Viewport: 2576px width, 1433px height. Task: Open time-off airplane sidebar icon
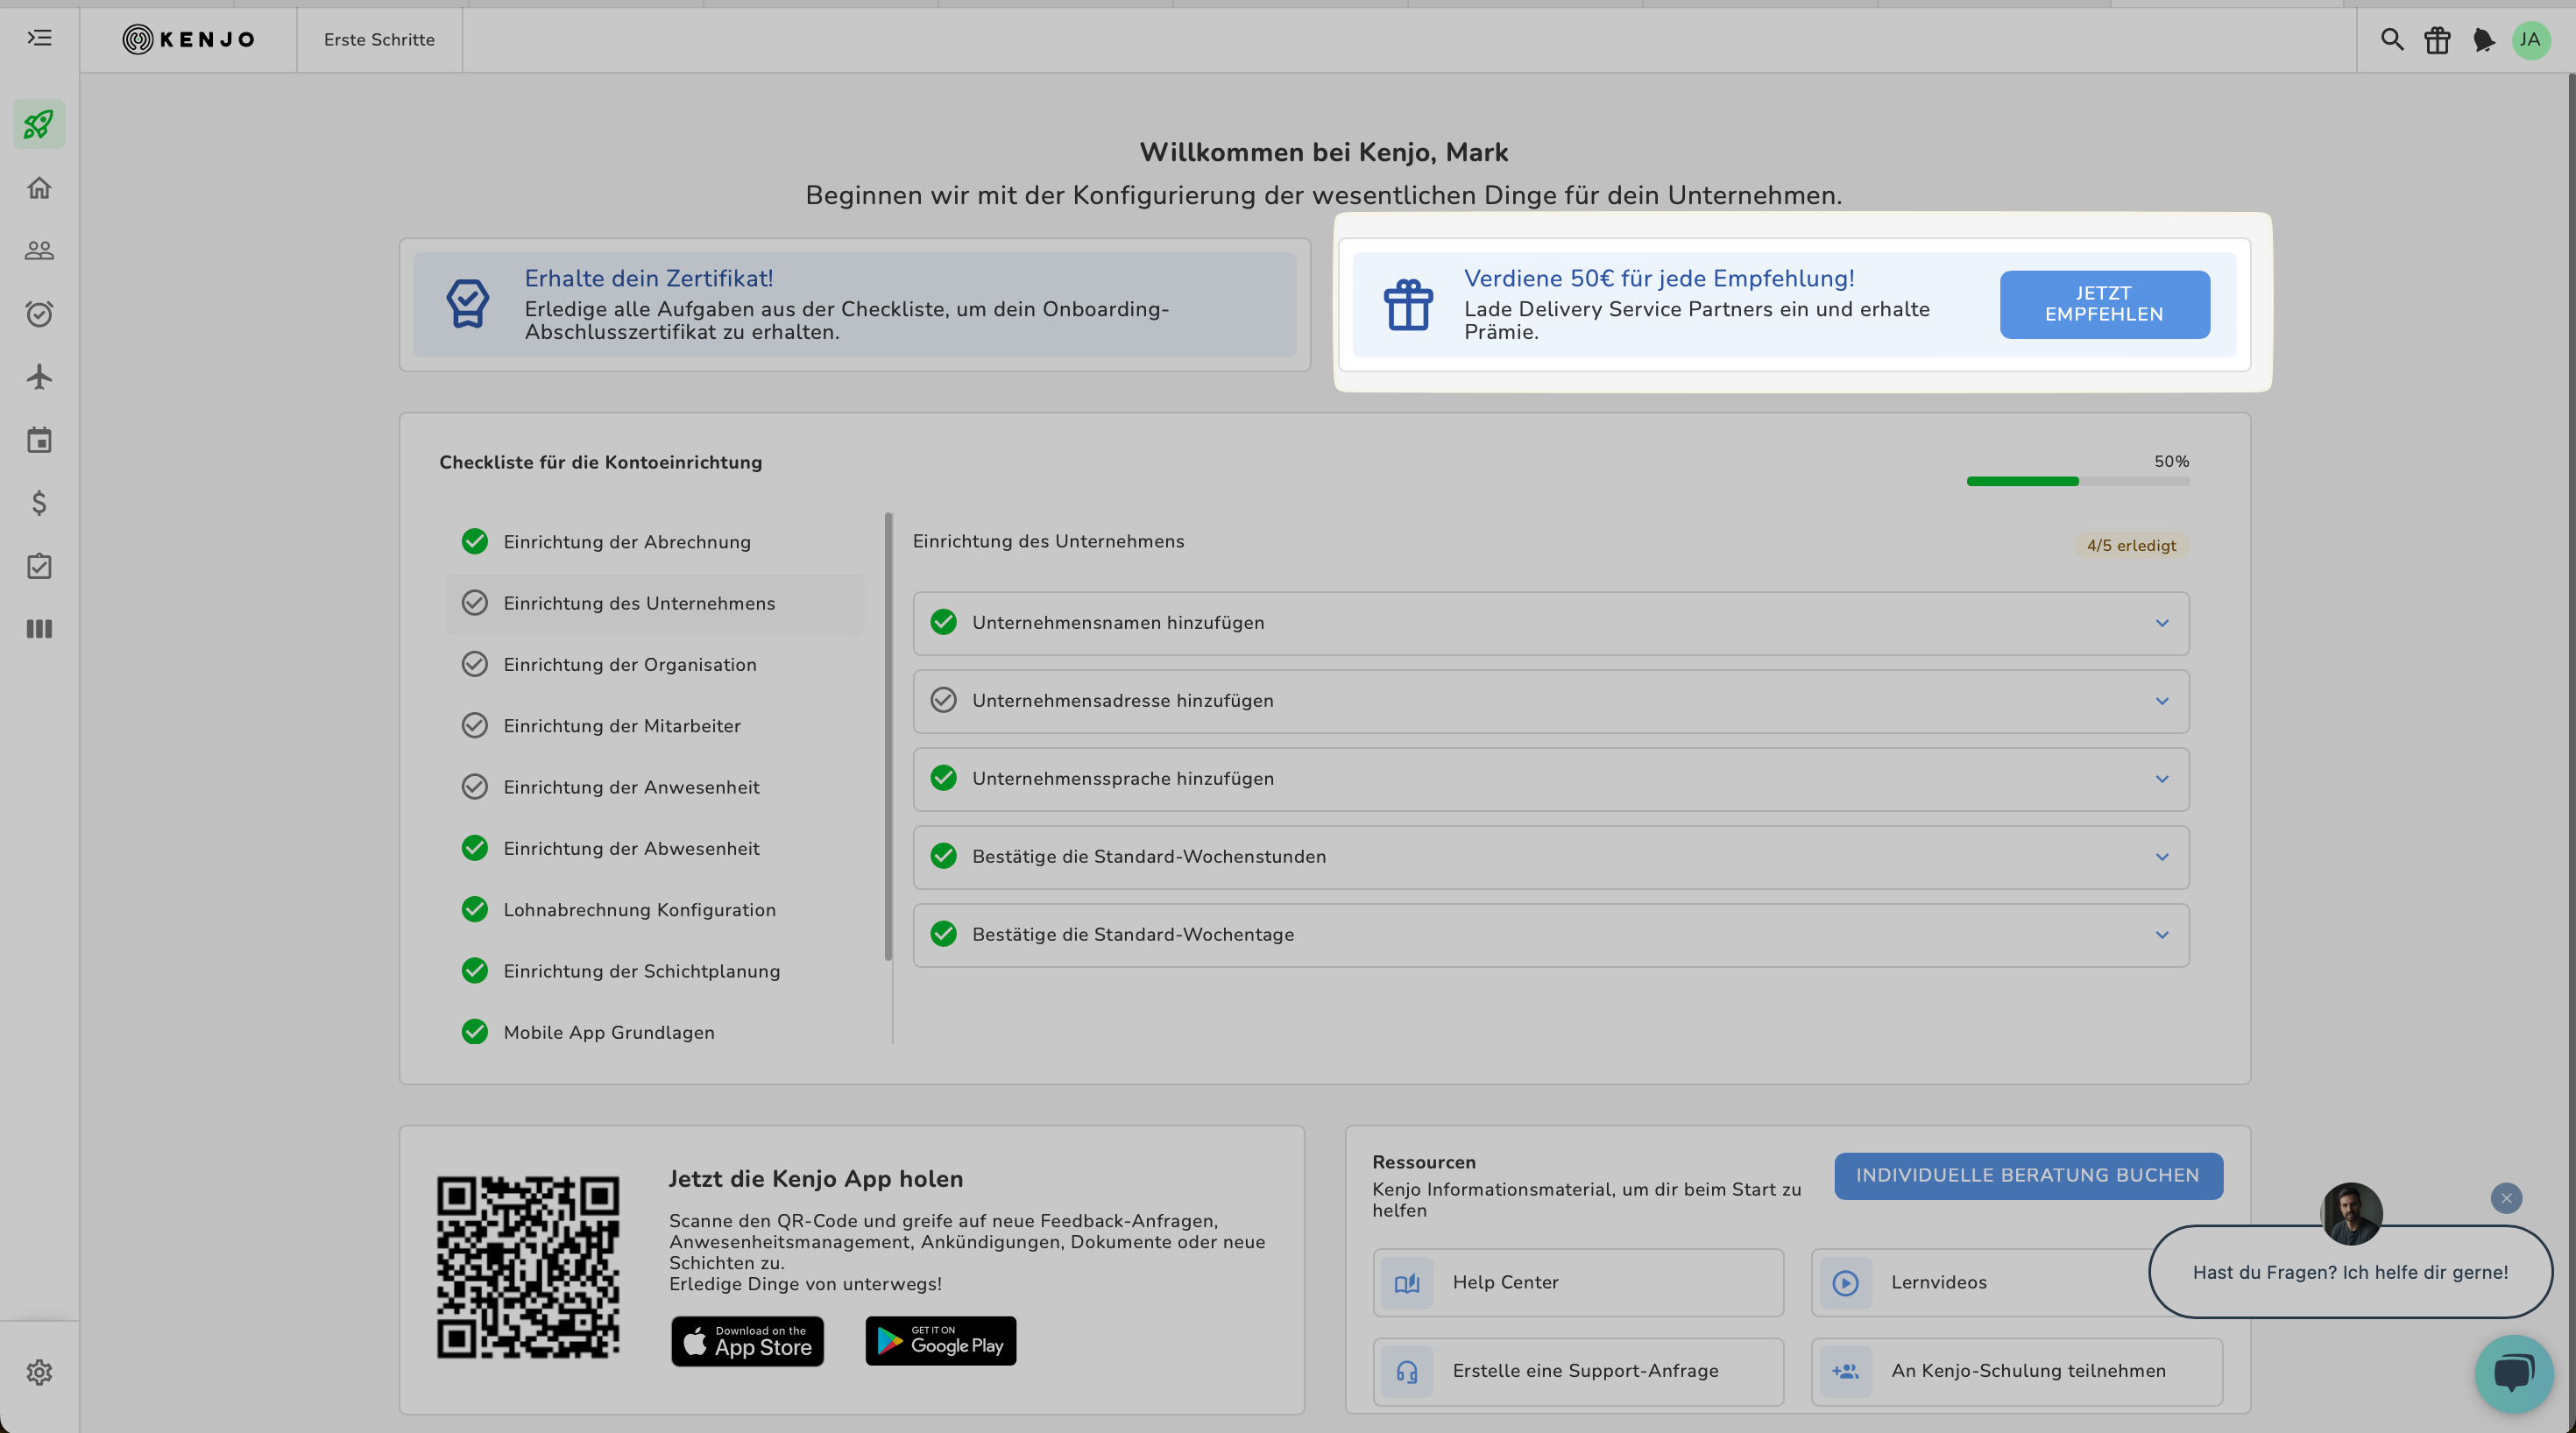[39, 377]
